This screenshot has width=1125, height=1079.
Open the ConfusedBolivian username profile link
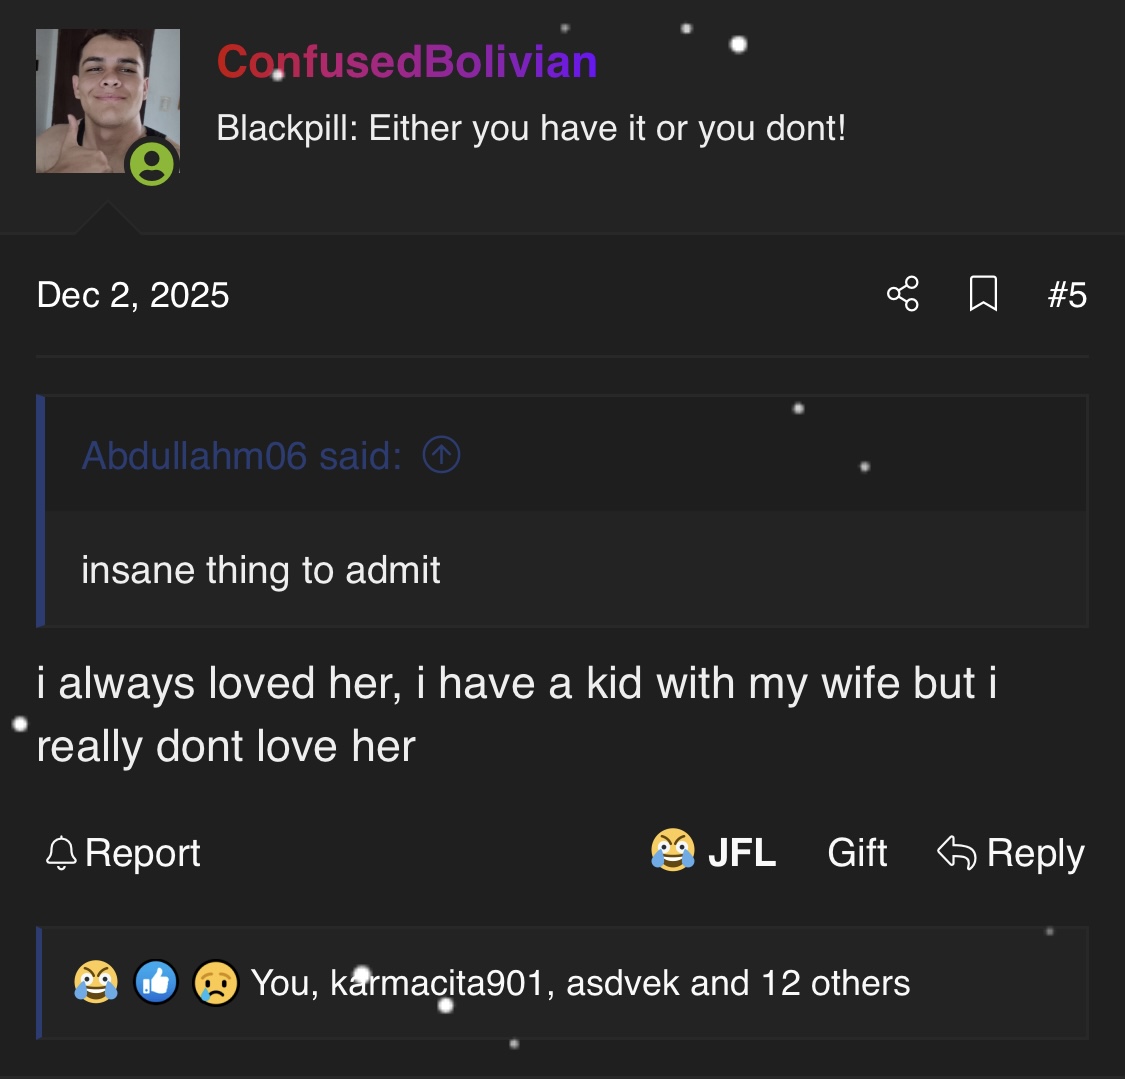coord(407,62)
